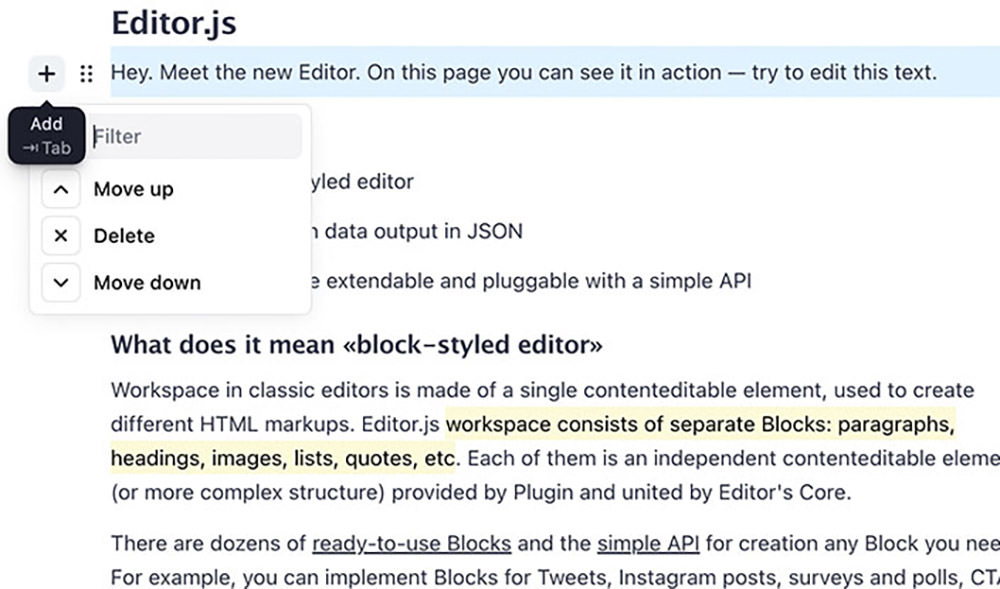Click the Move down chevron icon
Image resolution: width=1000 pixels, height=589 pixels.
[61, 282]
